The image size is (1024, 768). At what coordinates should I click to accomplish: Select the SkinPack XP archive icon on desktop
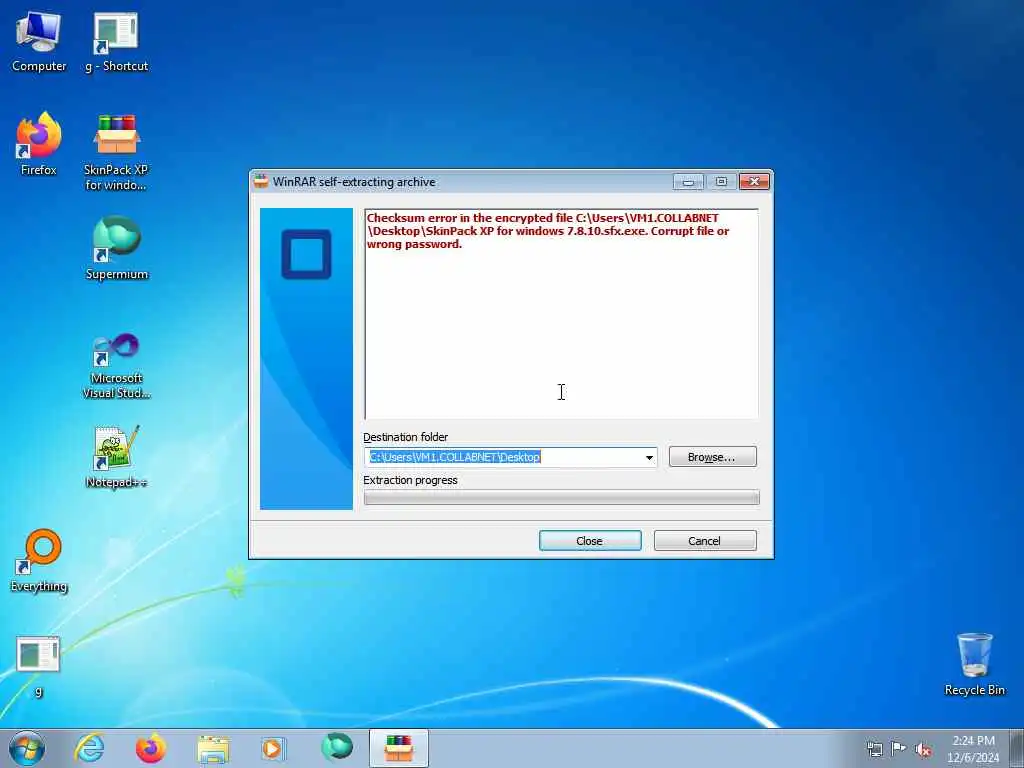(116, 152)
